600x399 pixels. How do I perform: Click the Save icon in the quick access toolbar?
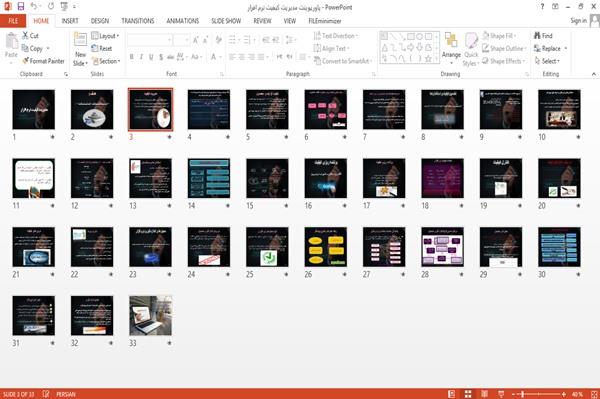[x=21, y=7]
